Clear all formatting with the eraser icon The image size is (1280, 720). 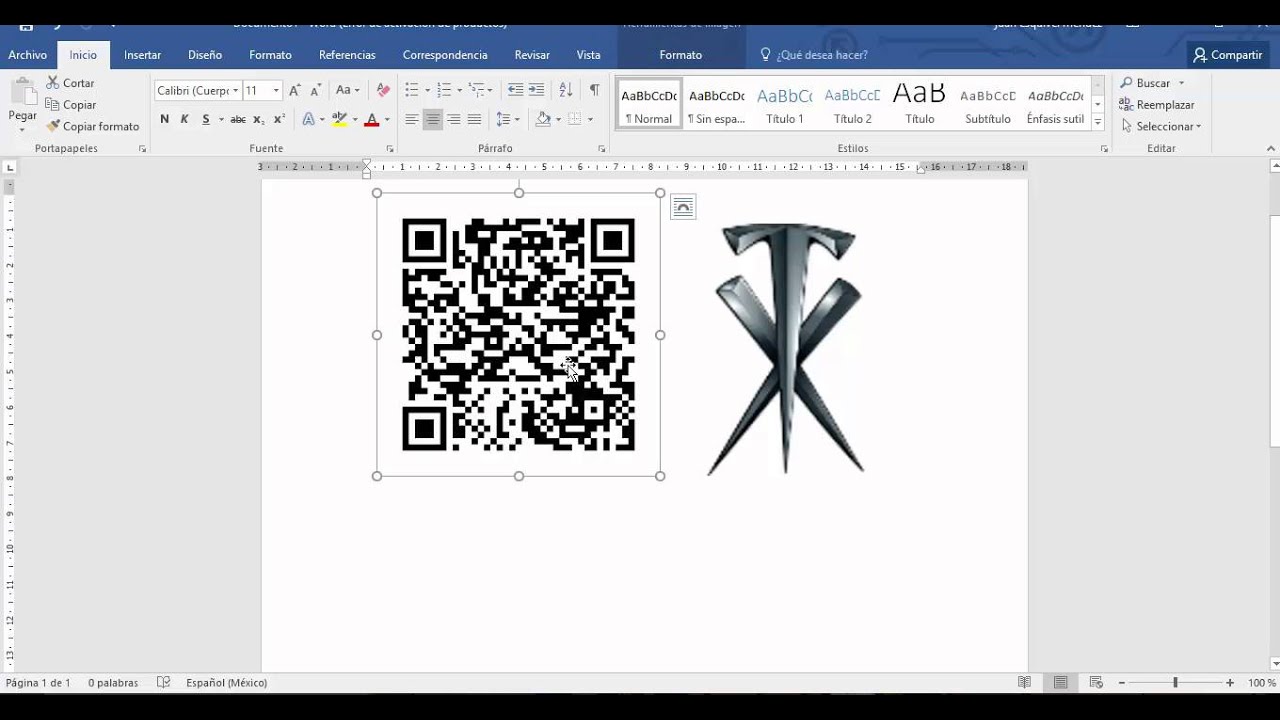pyautogui.click(x=382, y=90)
